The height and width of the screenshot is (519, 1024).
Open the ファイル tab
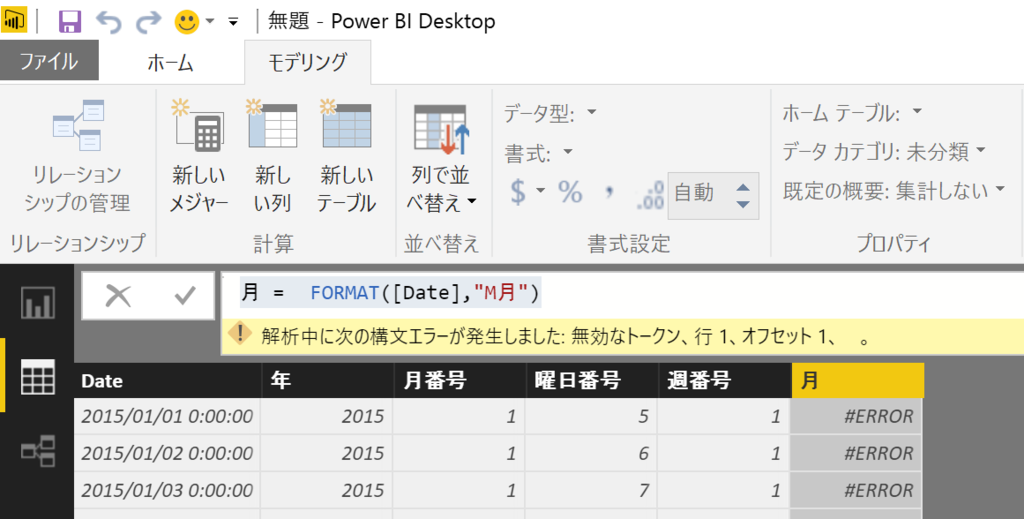[x=49, y=61]
